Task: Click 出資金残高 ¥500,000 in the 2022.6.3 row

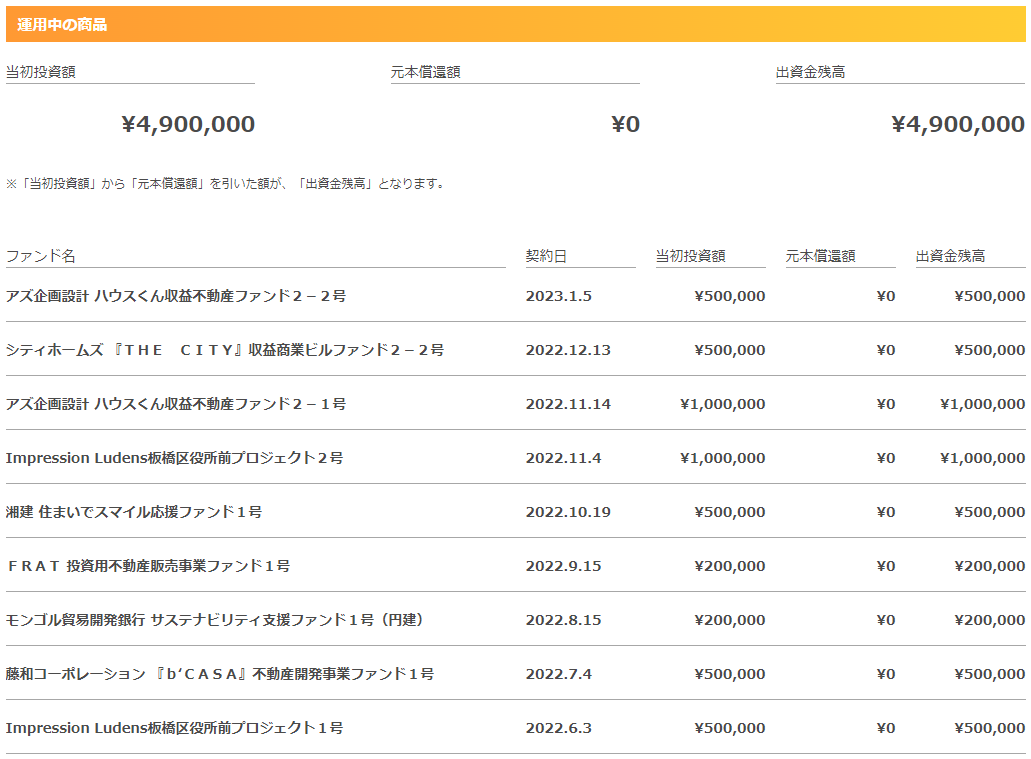Action: [x=990, y=727]
